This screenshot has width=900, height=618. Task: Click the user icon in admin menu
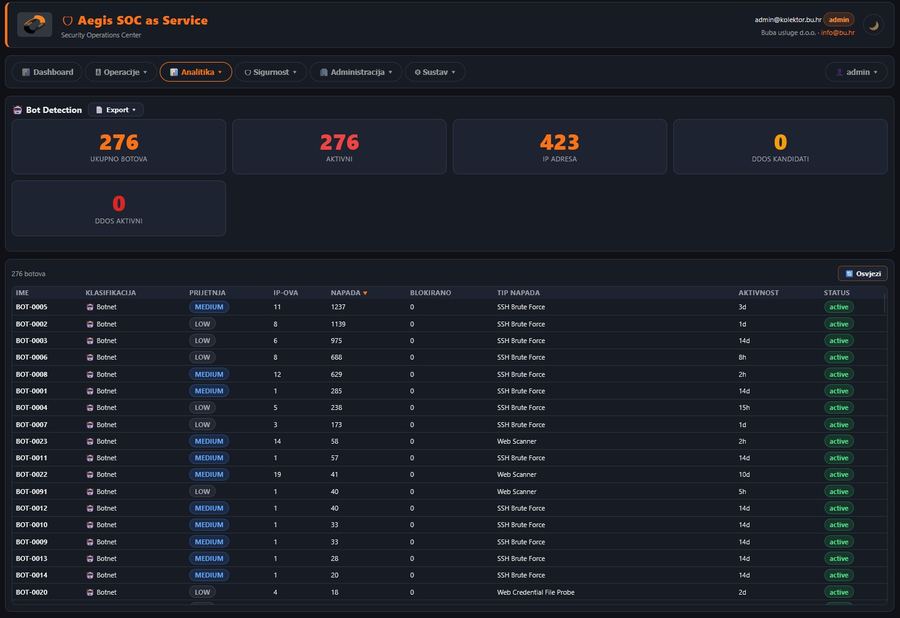[839, 71]
